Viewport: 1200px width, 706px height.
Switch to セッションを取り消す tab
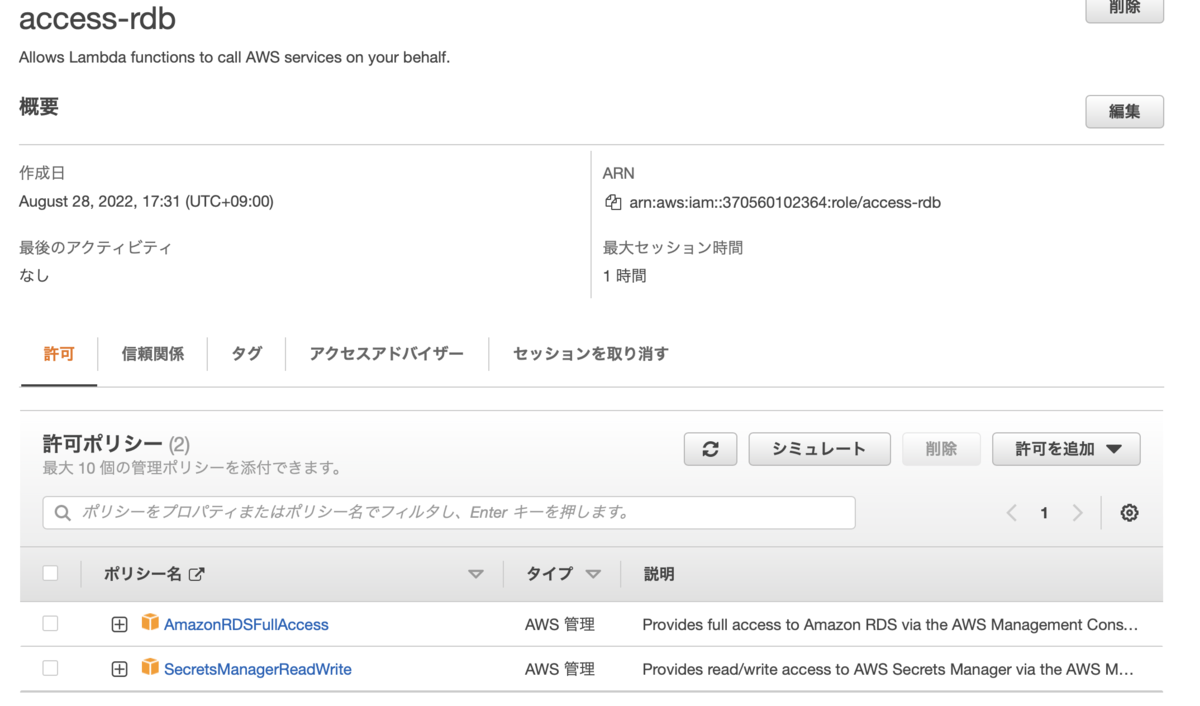pos(591,354)
